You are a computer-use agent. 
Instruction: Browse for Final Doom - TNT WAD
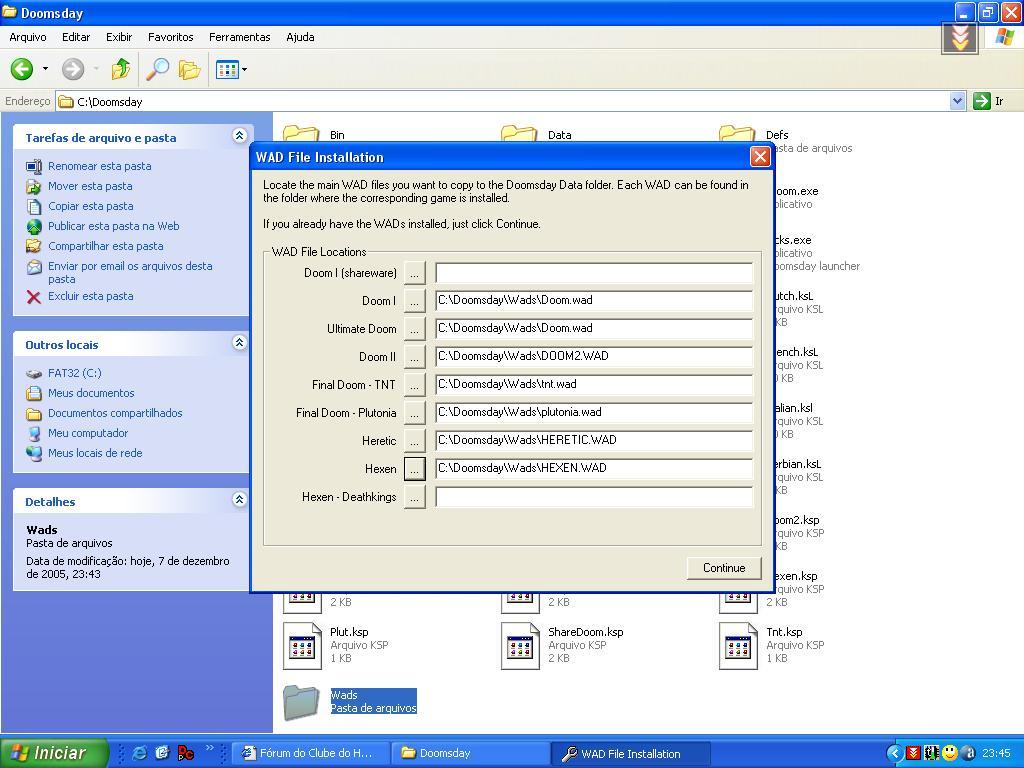(x=415, y=385)
